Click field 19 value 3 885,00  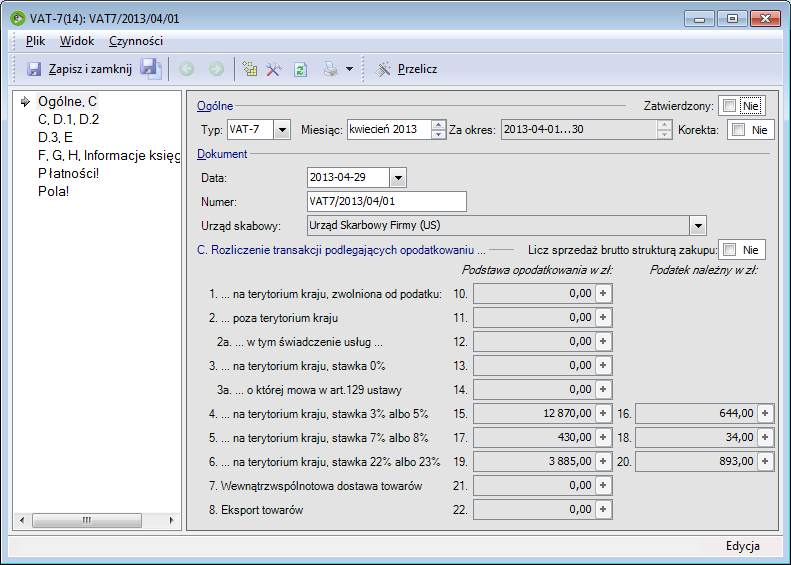click(x=534, y=461)
